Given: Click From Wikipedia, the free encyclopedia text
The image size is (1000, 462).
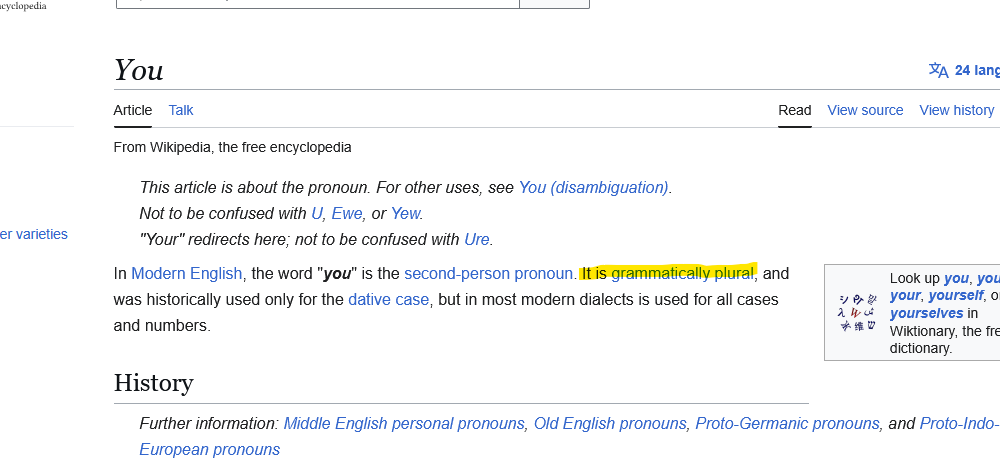Looking at the screenshot, I should pyautogui.click(x=232, y=147).
